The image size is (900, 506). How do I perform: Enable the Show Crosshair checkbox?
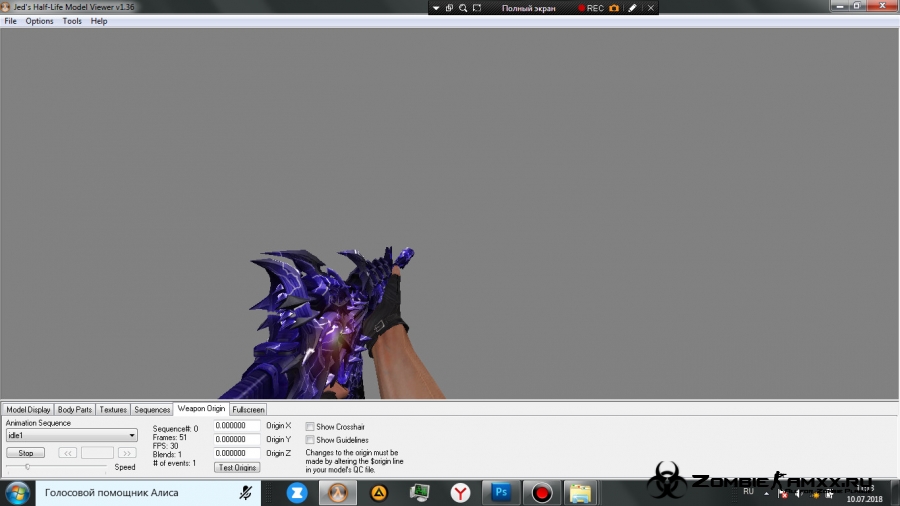pos(310,427)
